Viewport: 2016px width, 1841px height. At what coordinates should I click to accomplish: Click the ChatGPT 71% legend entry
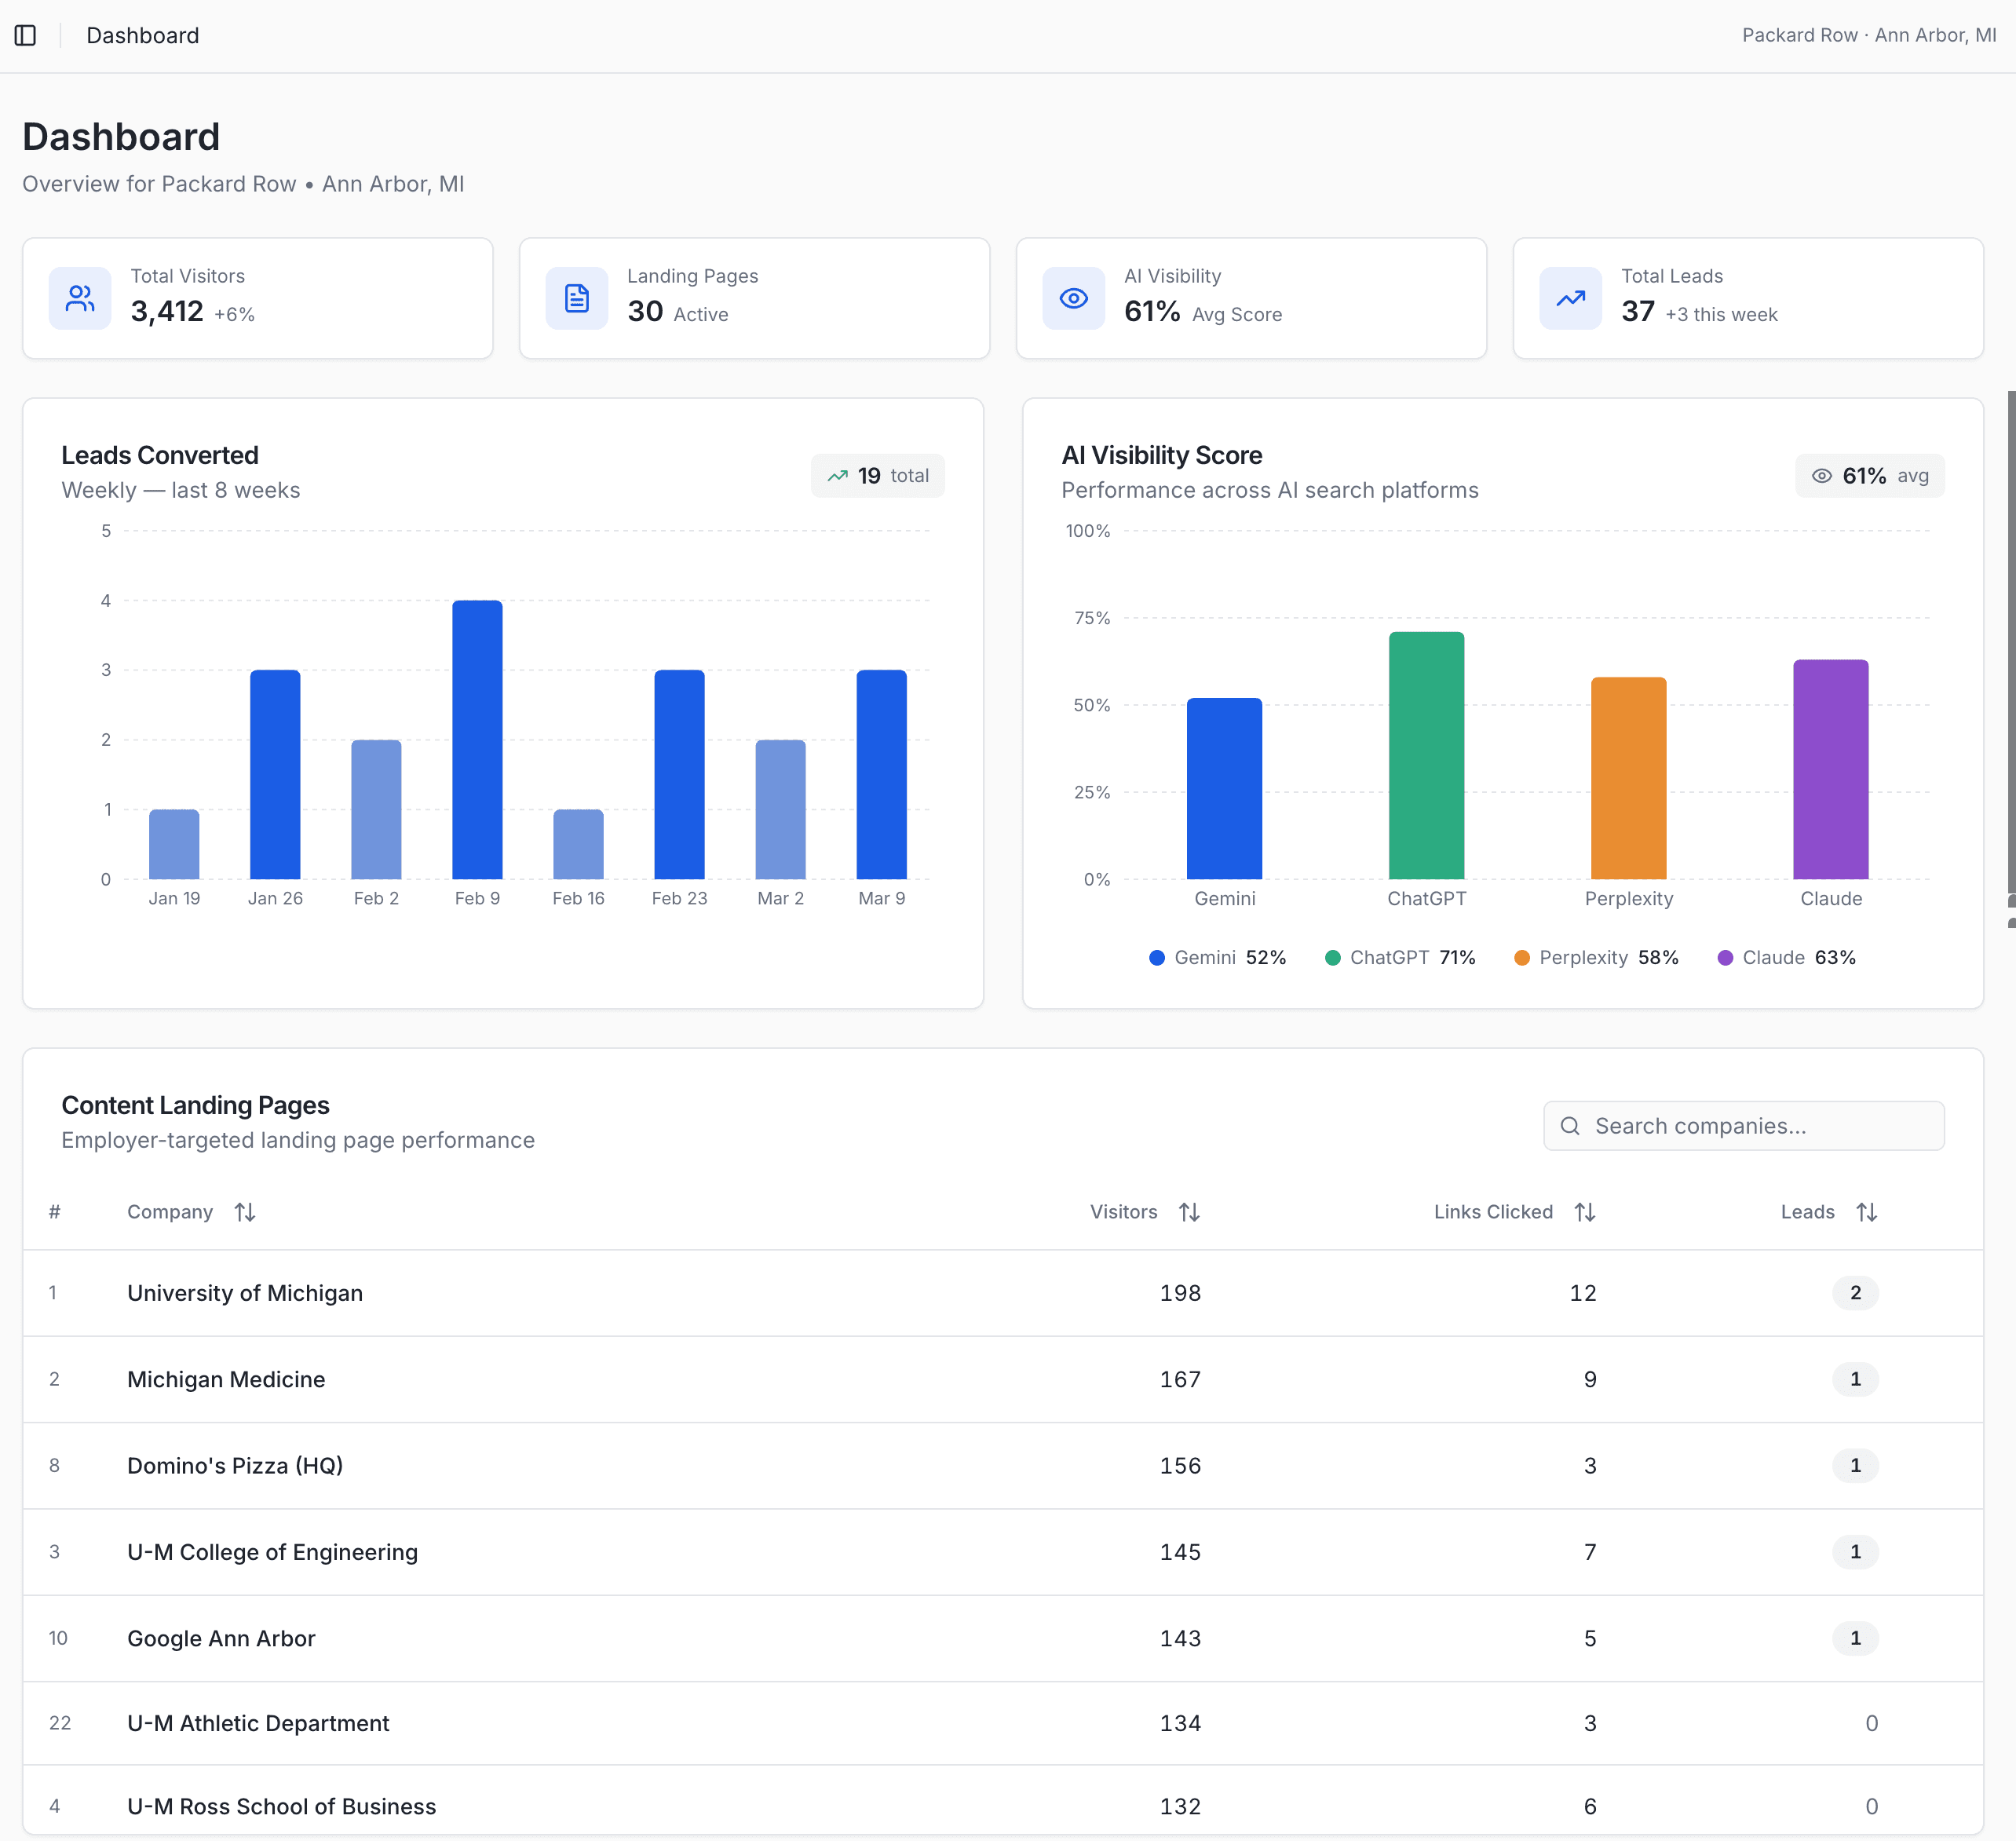(x=1400, y=958)
